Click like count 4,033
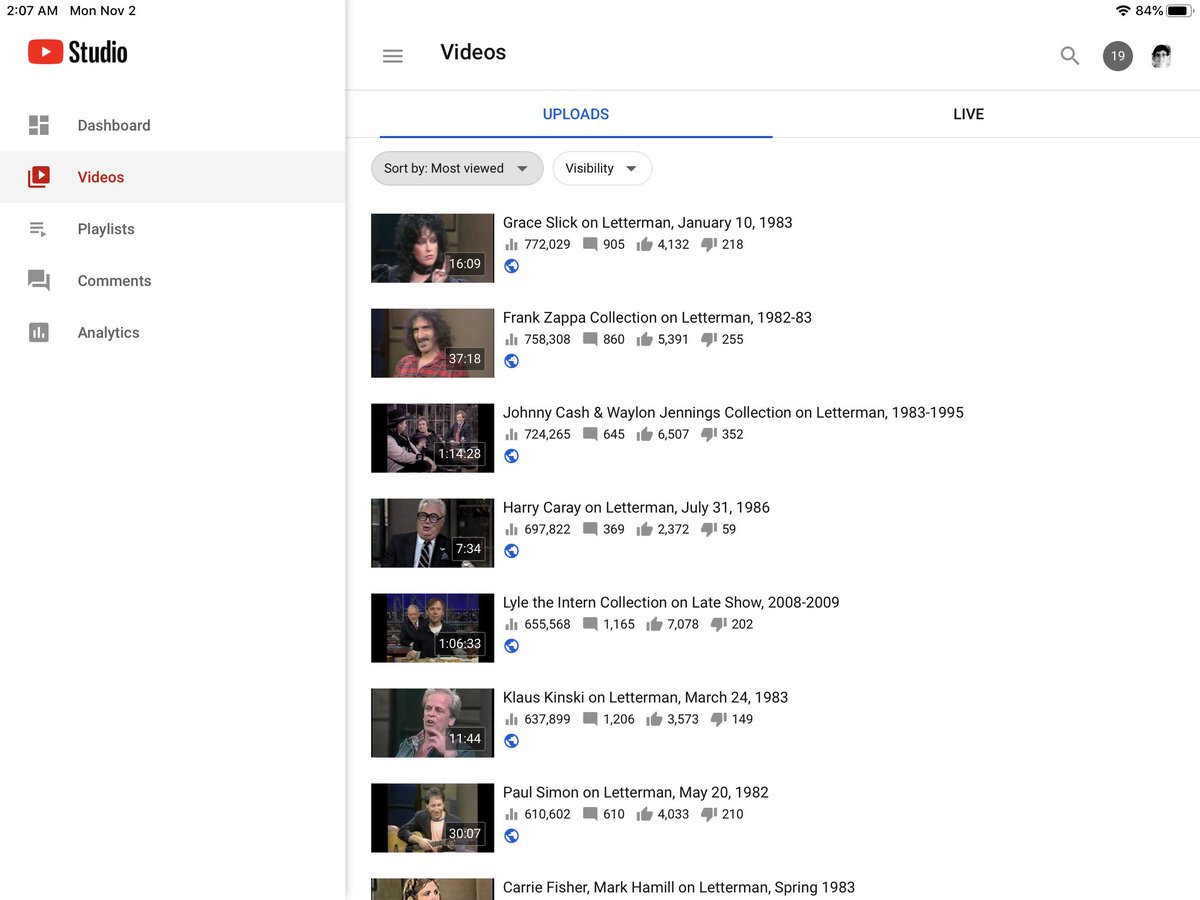1200x900 pixels. pos(673,814)
